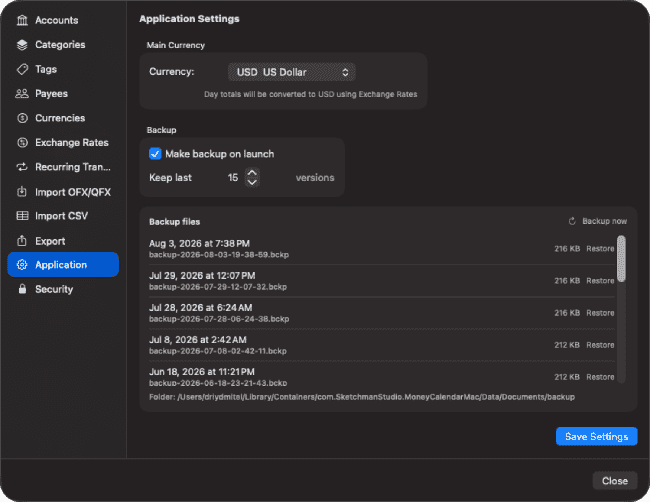The width and height of the screenshot is (650, 502).
Task: Click the Jun 18, 2026 at 11:21 PM entry
Action: pos(202,372)
